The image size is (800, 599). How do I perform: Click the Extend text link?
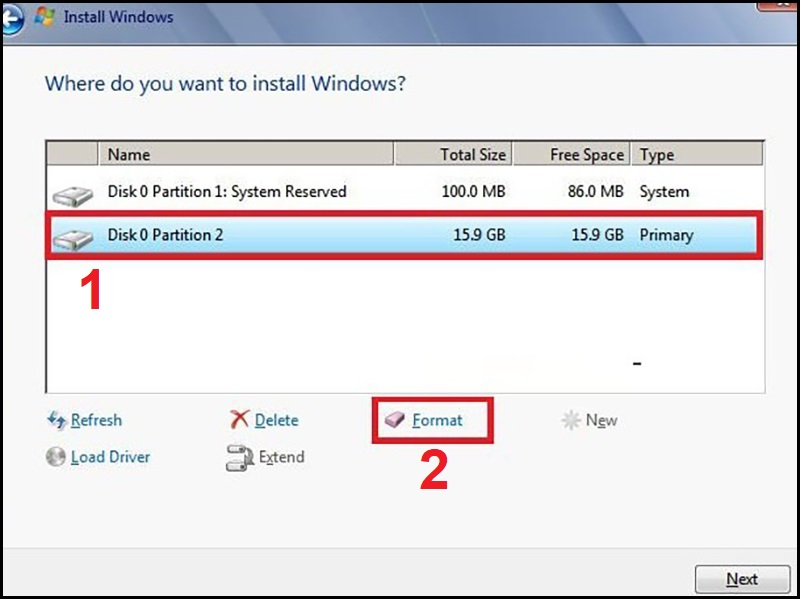(x=281, y=457)
